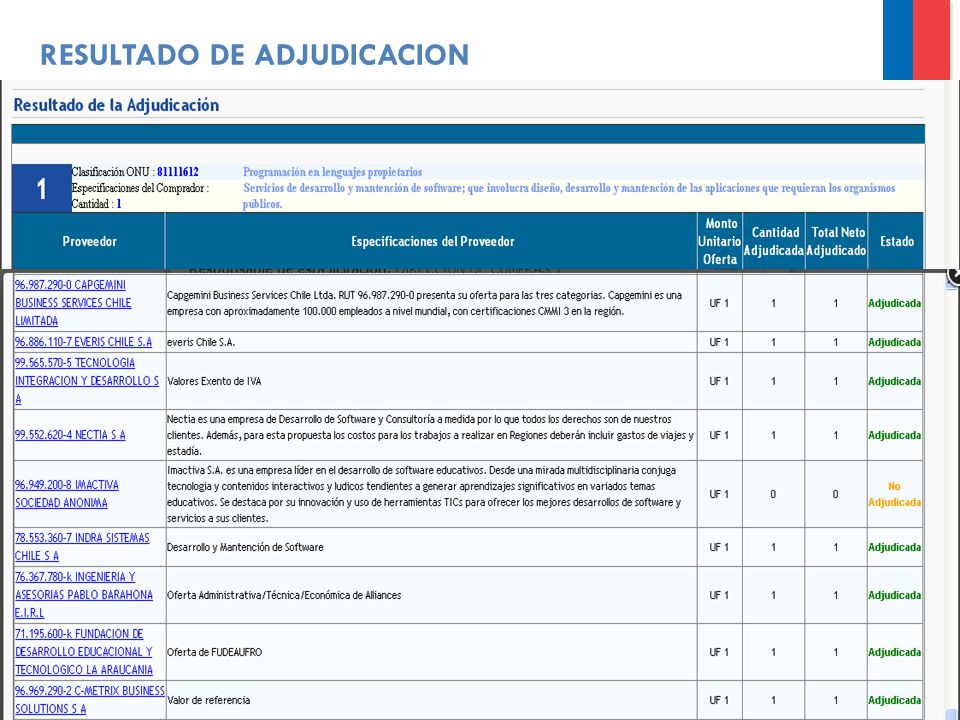Open the 99.565.570-5 Tecnologia Integracion y Desarrollo link
The image size is (960, 720).
tap(86, 381)
